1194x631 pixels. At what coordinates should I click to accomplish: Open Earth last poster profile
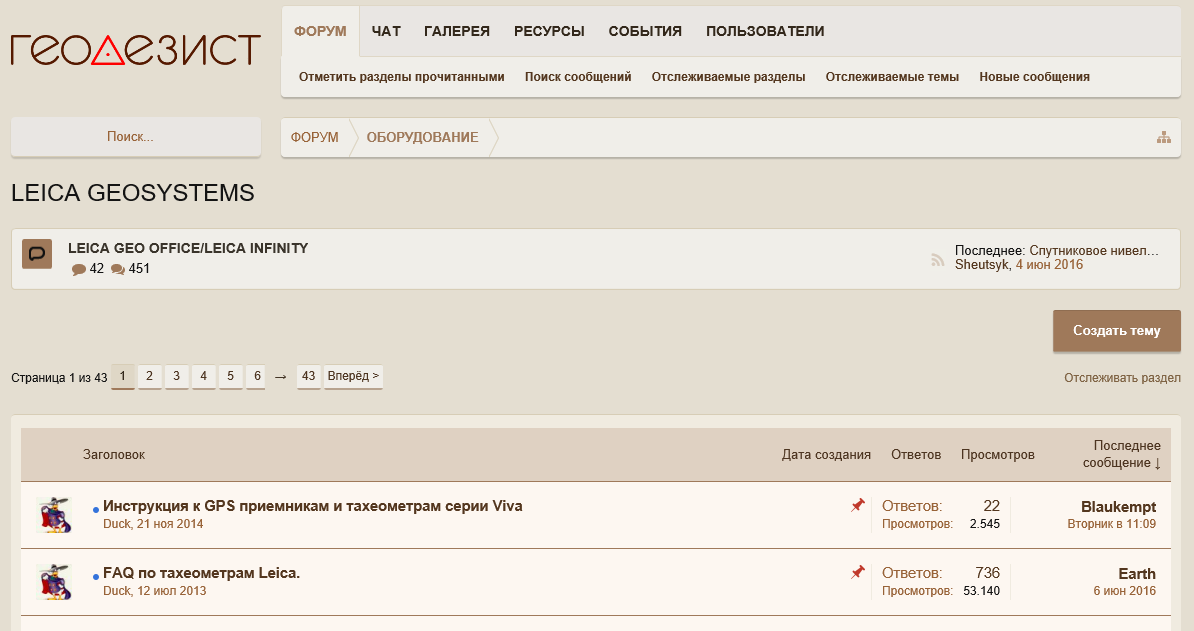1137,574
